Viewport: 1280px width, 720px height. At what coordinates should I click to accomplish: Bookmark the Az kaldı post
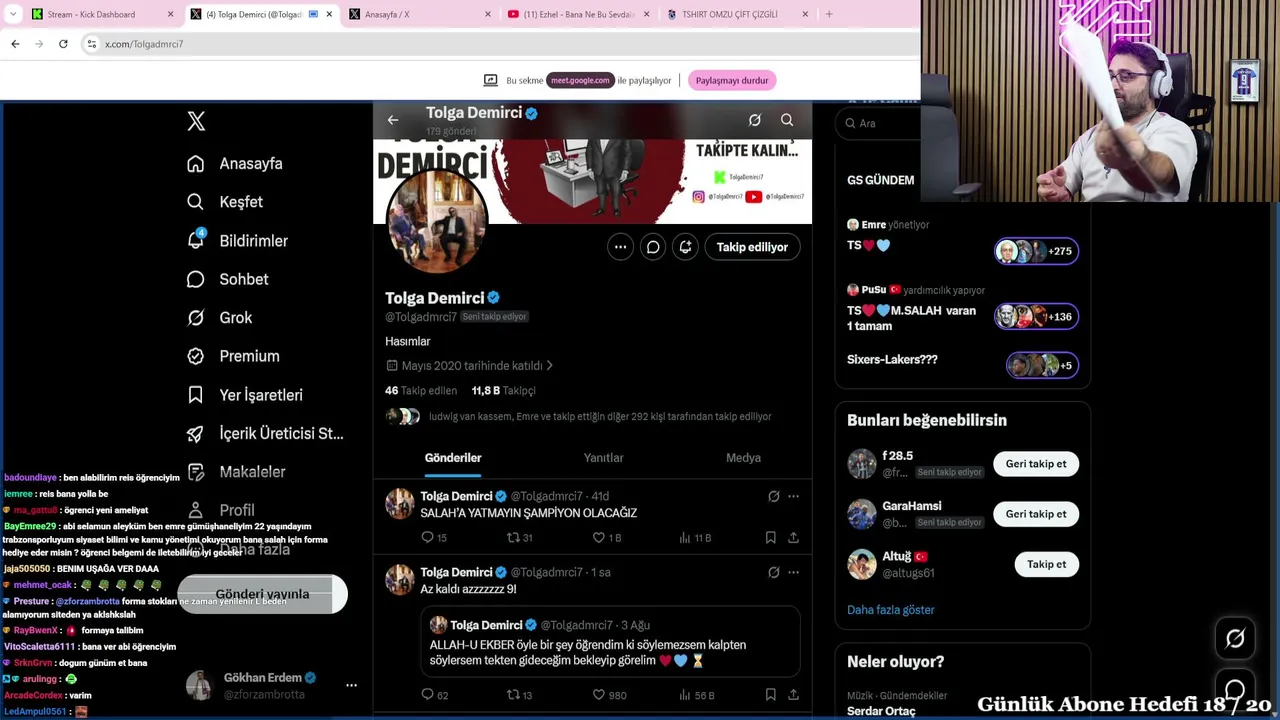(x=770, y=695)
